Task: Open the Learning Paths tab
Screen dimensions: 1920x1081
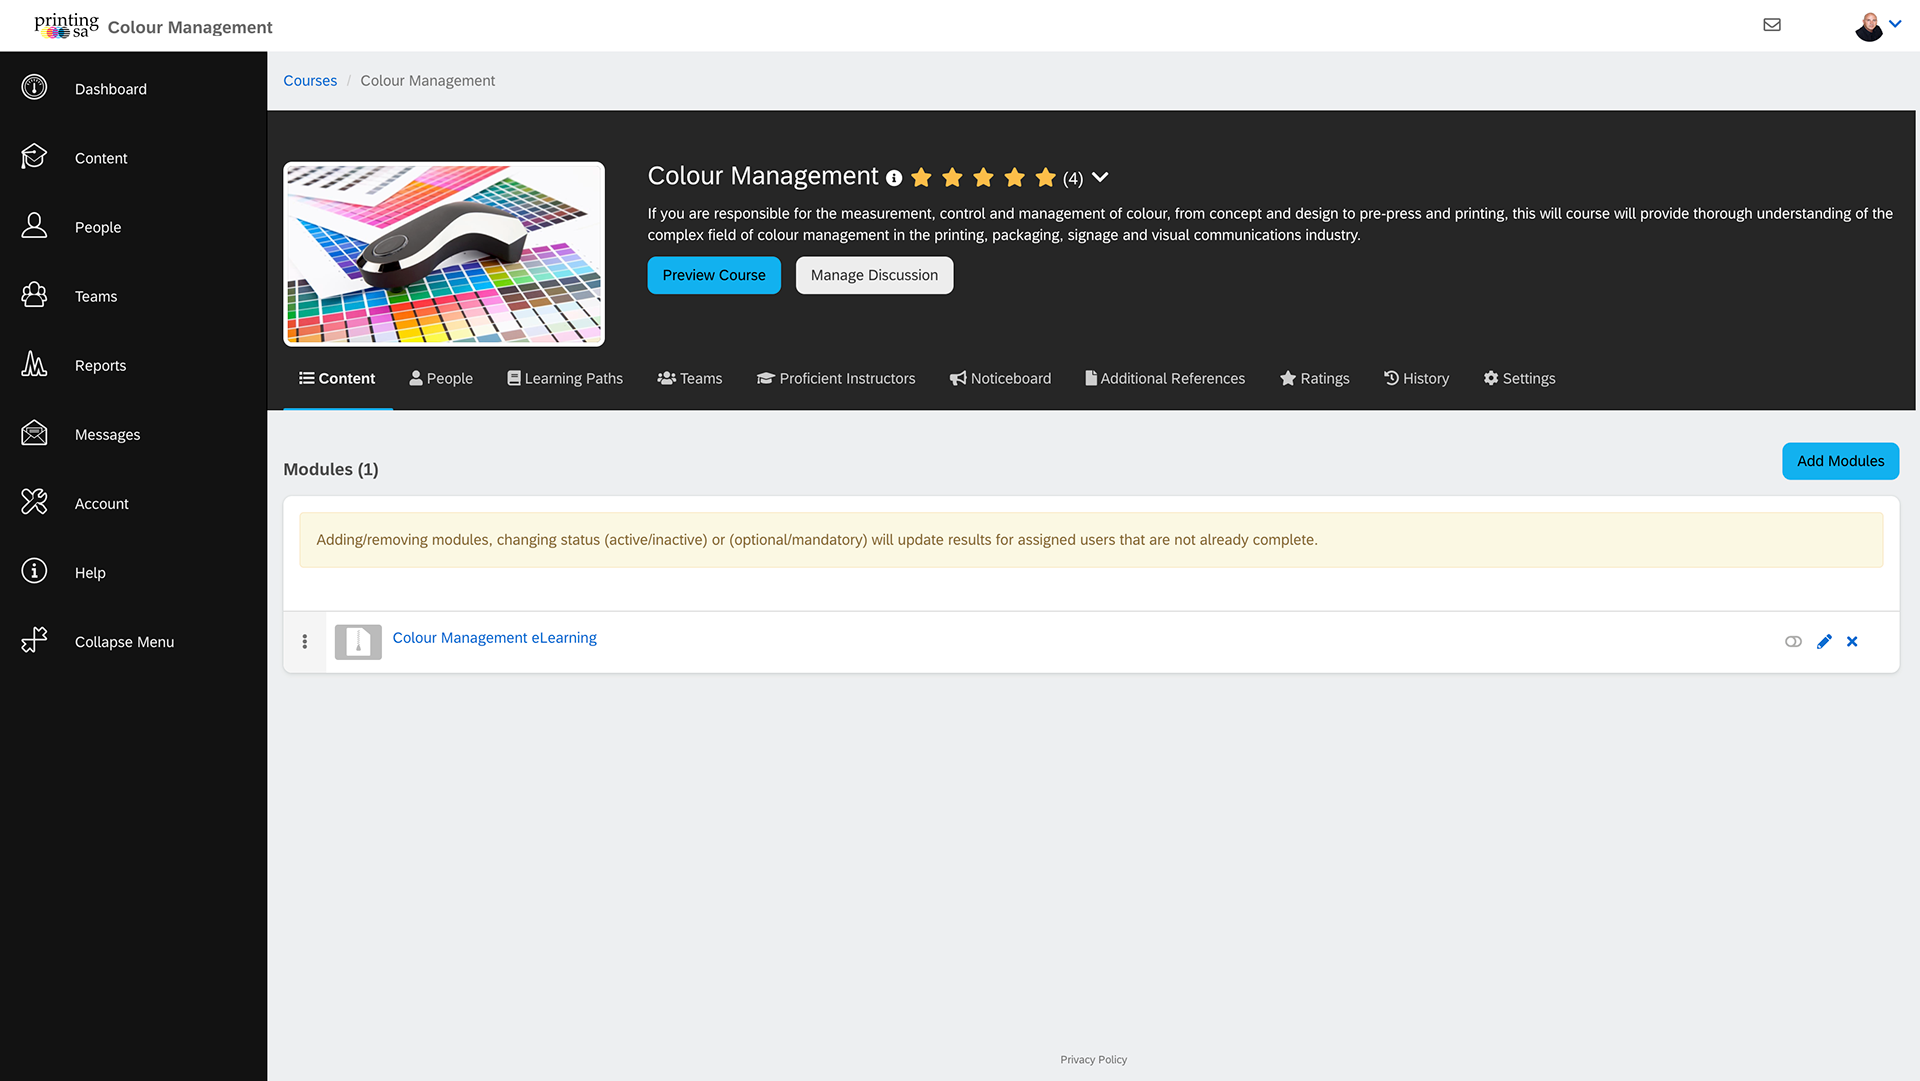Action: 565,378
